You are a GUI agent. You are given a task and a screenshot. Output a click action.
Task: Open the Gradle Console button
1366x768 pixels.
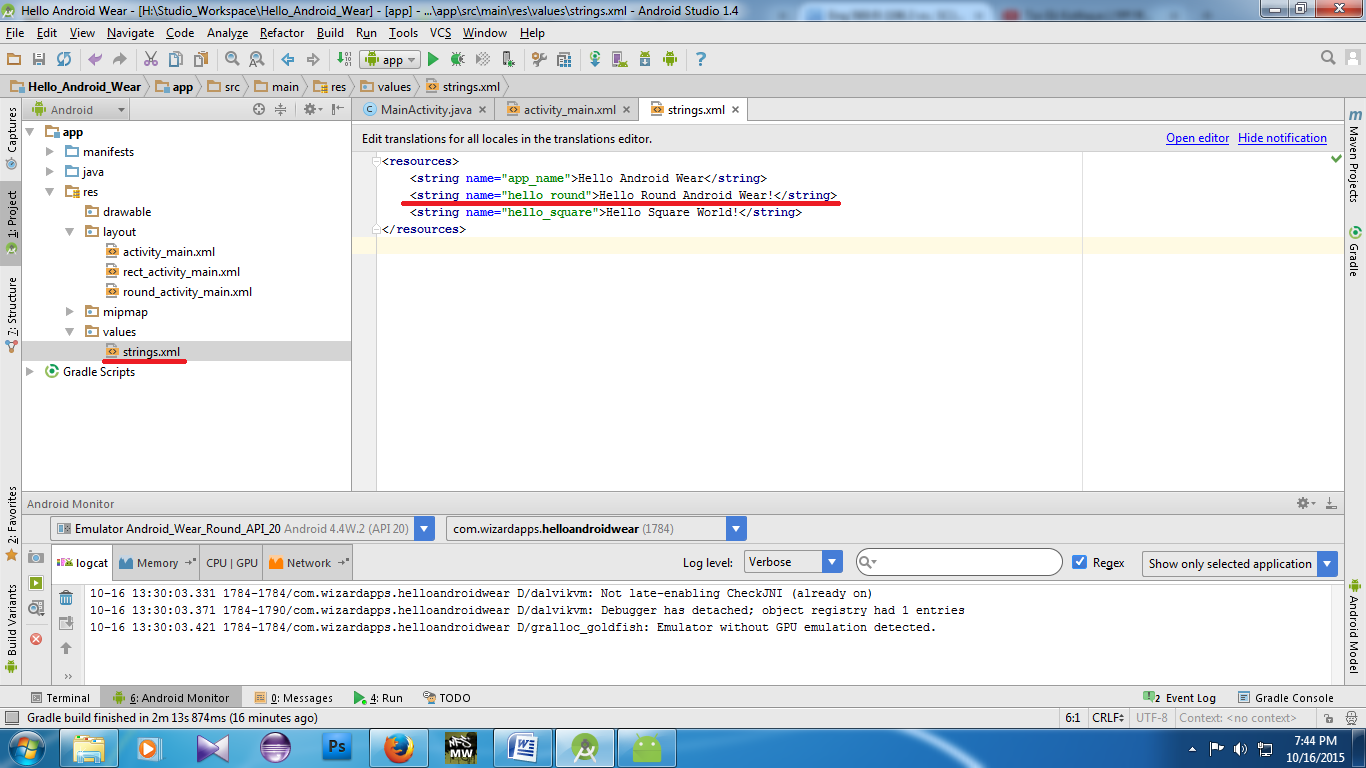pyautogui.click(x=1285, y=698)
